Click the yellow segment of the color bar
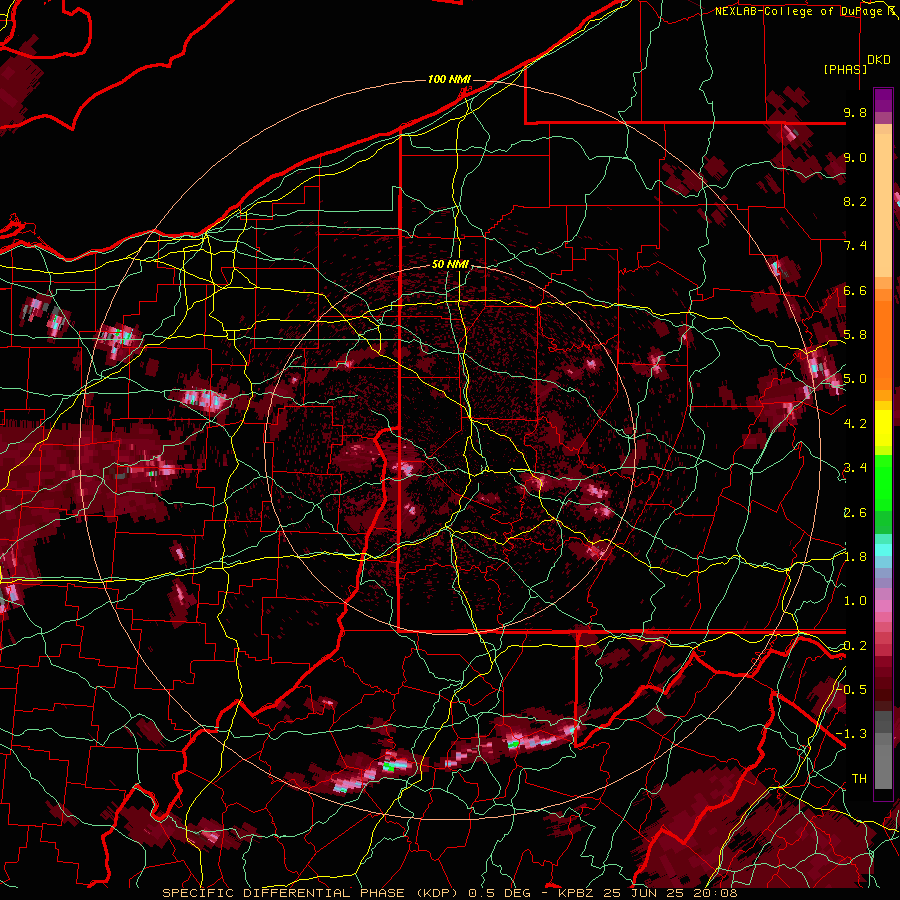Screen dimensions: 900x900 [x=883, y=428]
